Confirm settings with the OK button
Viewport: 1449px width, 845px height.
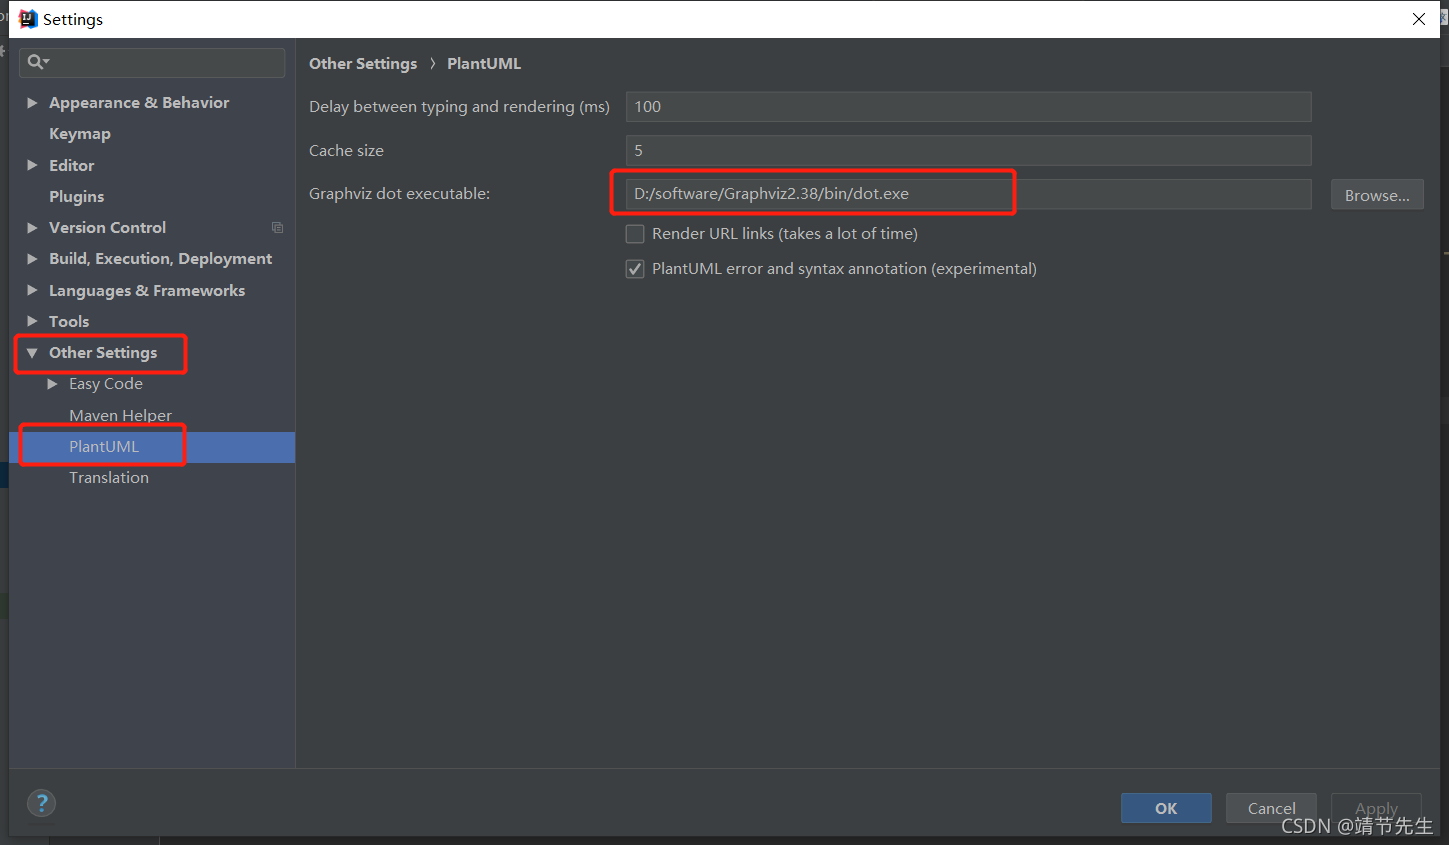(1166, 808)
